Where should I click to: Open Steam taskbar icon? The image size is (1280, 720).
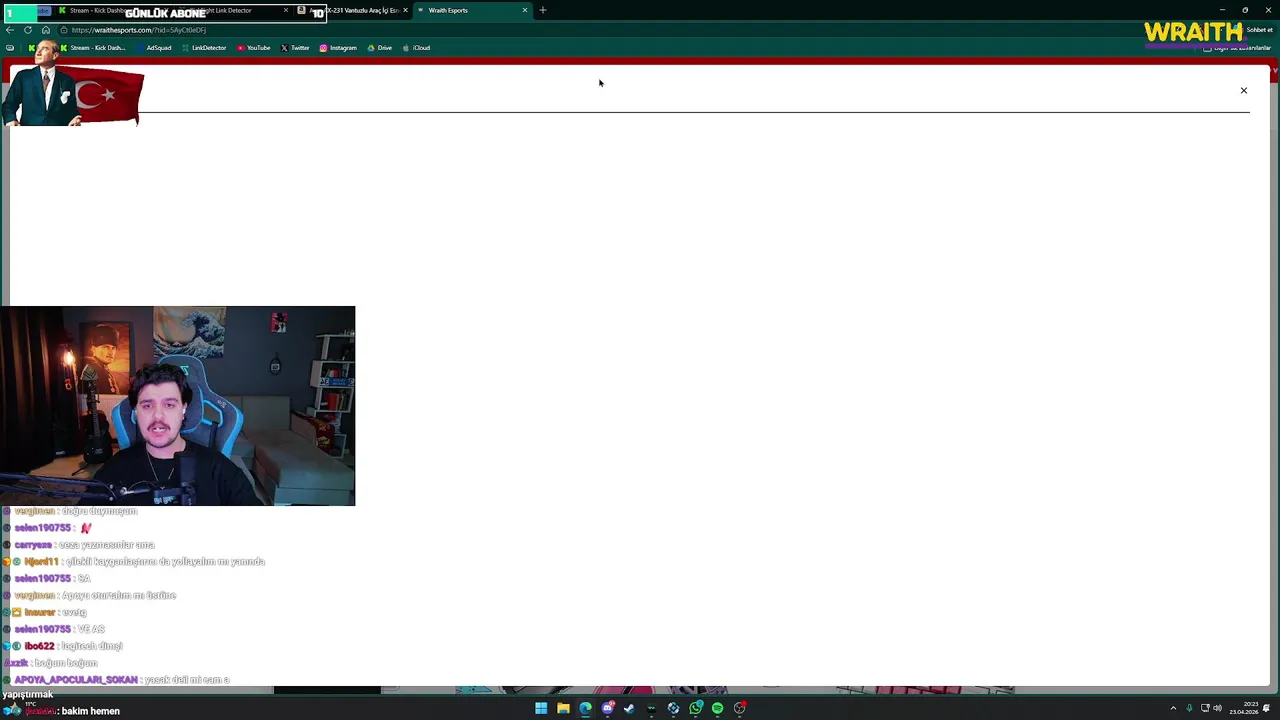click(629, 708)
